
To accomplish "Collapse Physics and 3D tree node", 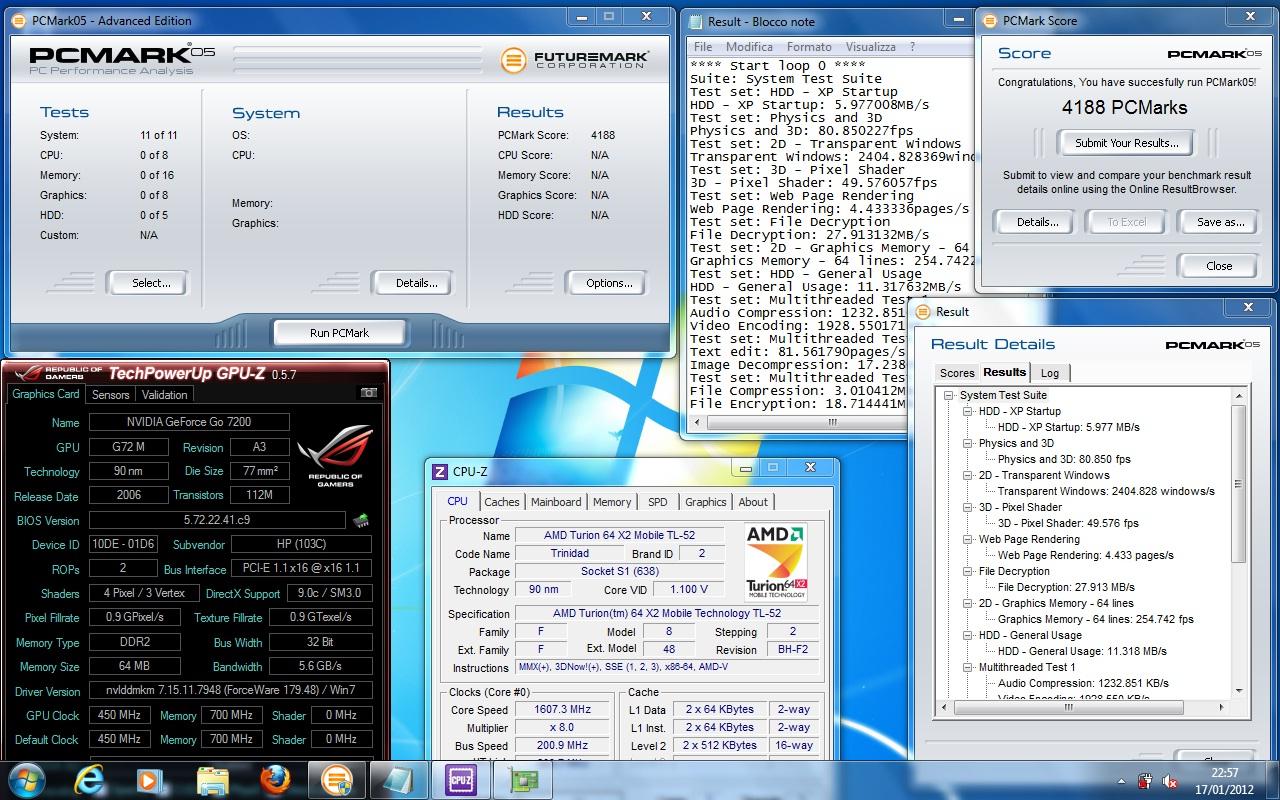I will tap(968, 443).
